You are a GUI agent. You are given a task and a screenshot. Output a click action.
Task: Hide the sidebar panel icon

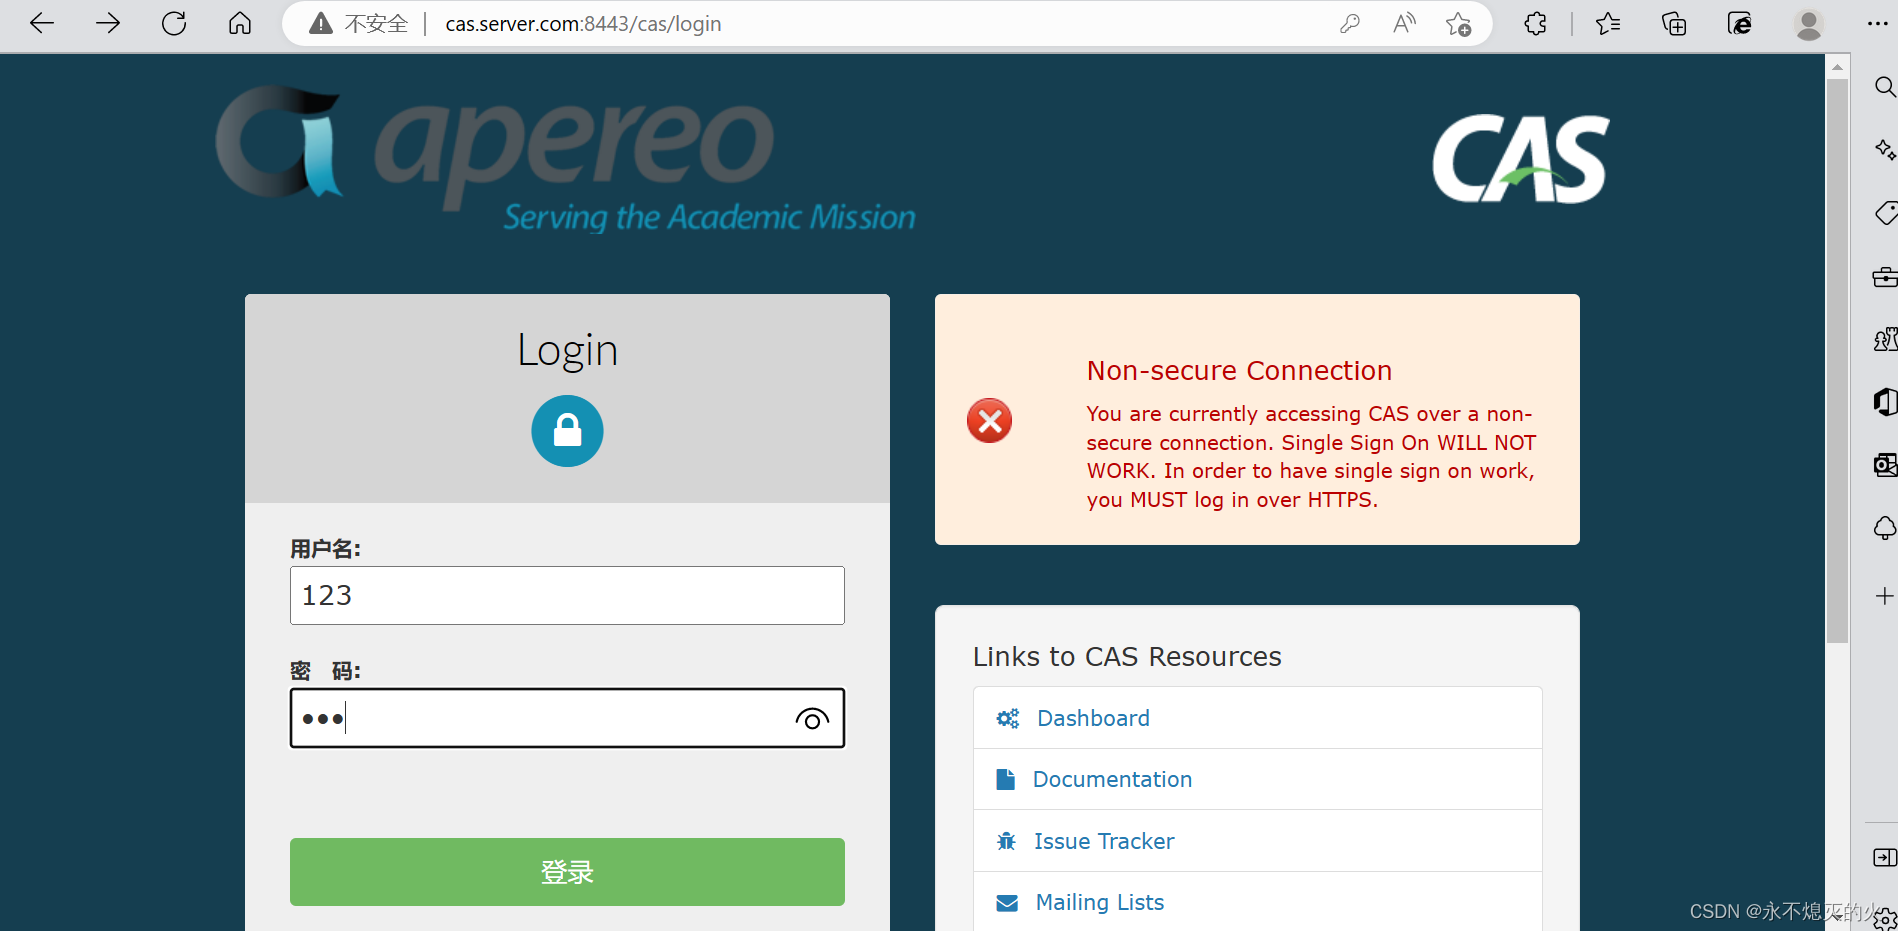point(1885,857)
